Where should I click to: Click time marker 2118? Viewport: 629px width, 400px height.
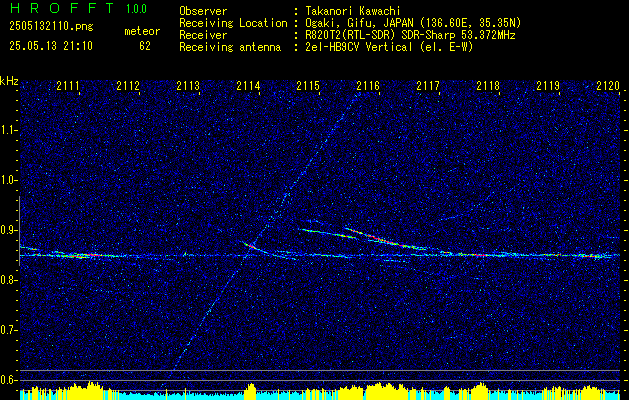[x=488, y=86]
